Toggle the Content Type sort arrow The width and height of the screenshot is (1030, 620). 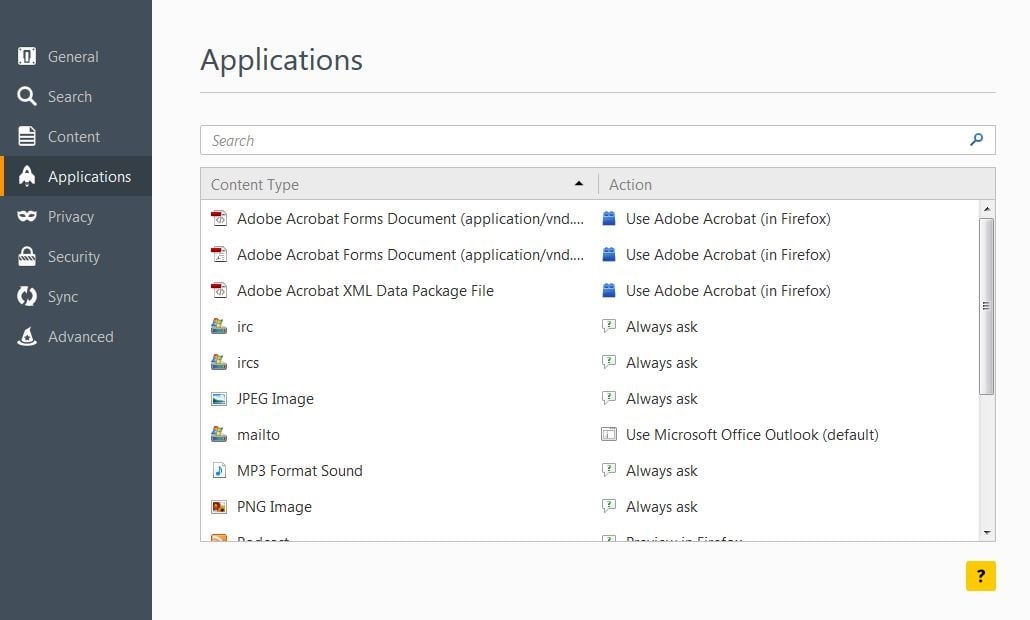click(579, 184)
